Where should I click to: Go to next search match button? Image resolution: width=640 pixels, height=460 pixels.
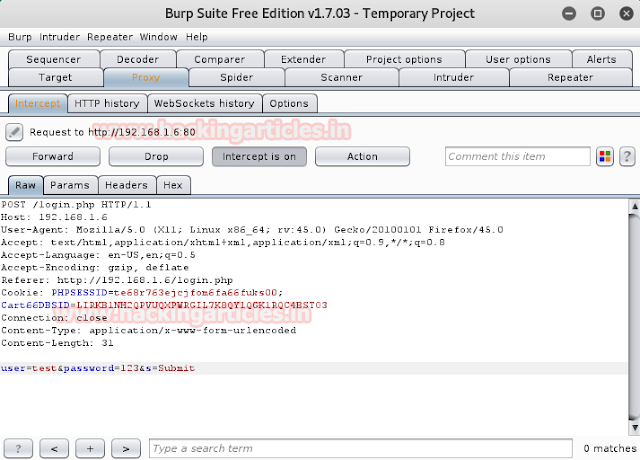[x=126, y=449]
